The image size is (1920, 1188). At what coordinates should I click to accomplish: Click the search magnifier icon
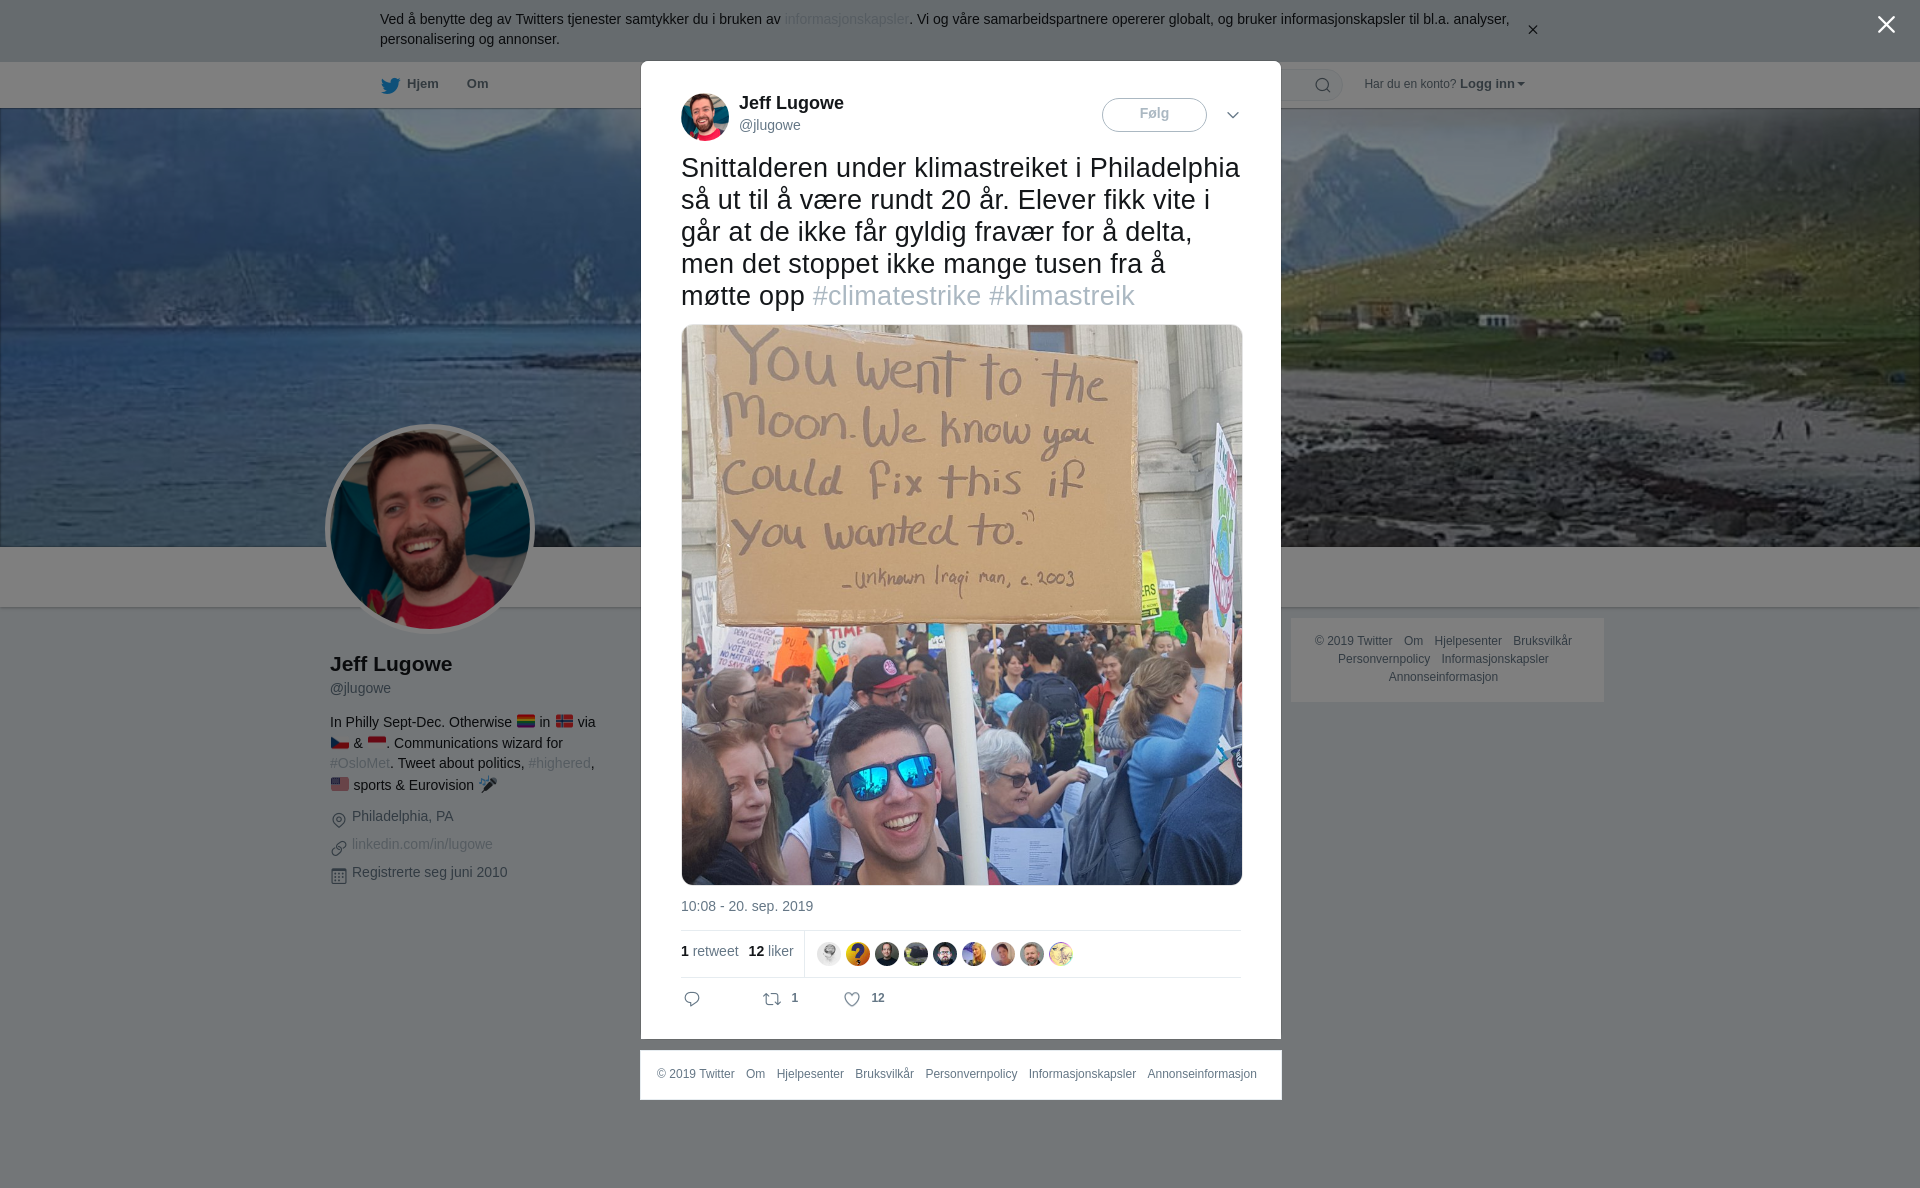point(1323,85)
